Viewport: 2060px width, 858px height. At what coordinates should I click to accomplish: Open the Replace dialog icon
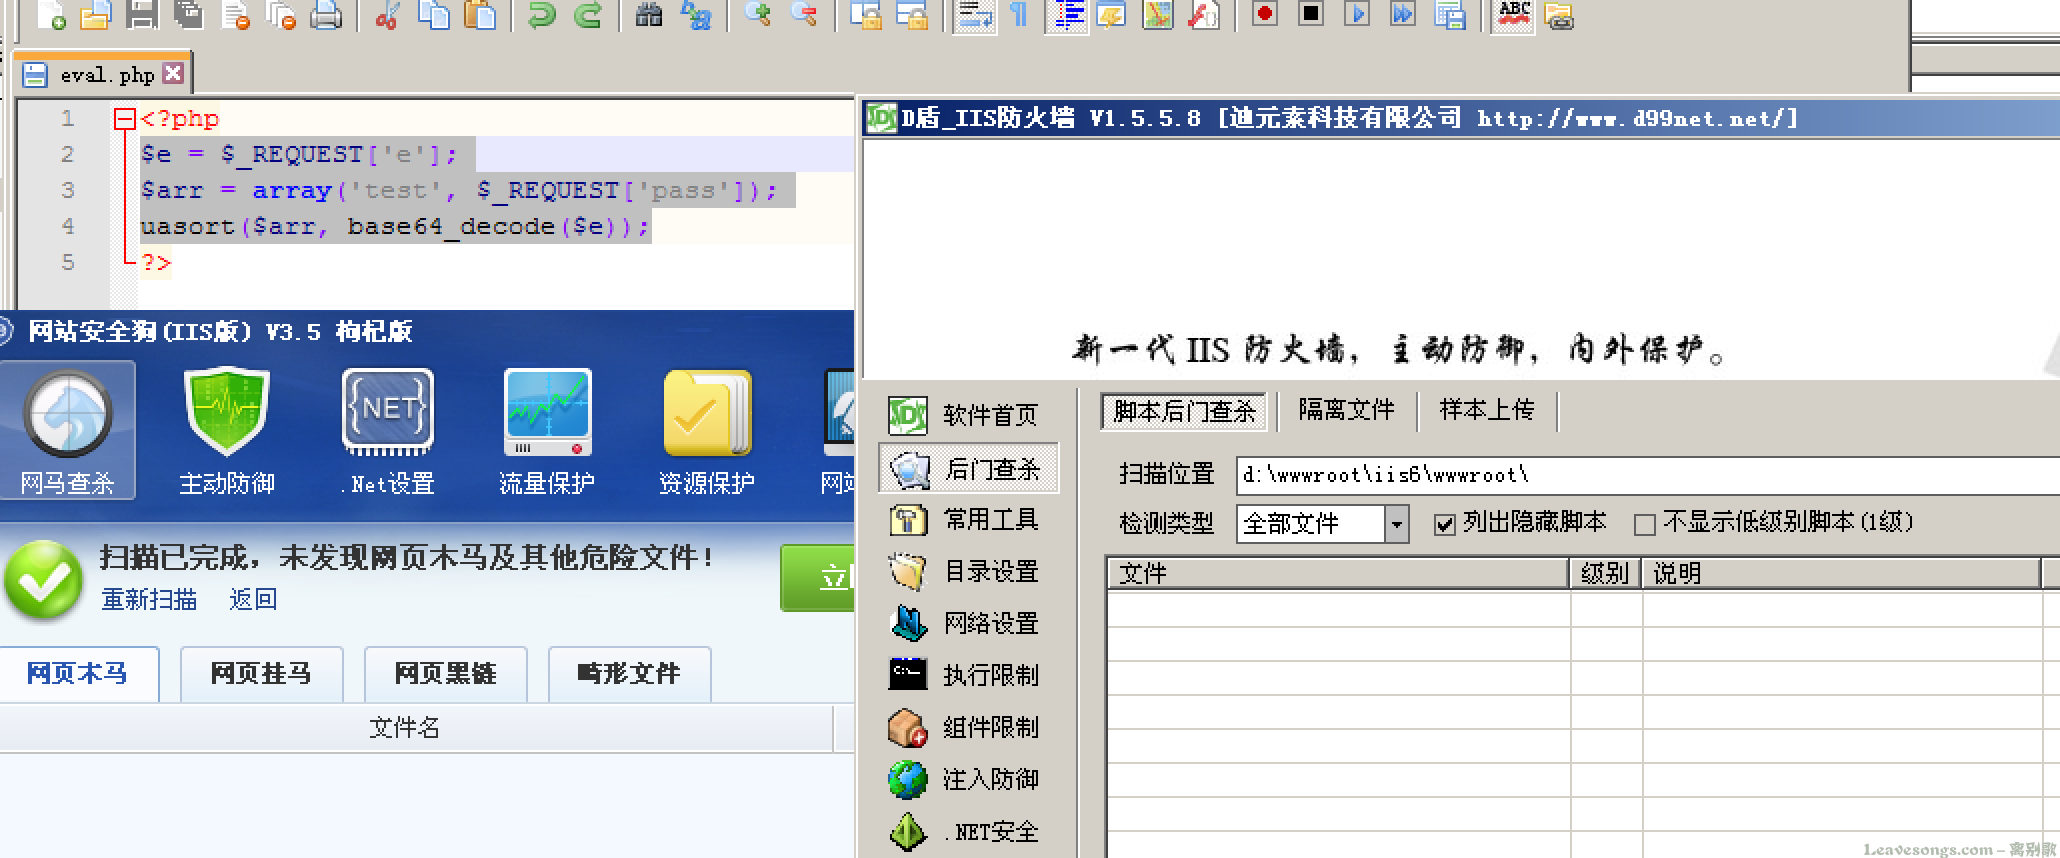(x=695, y=14)
